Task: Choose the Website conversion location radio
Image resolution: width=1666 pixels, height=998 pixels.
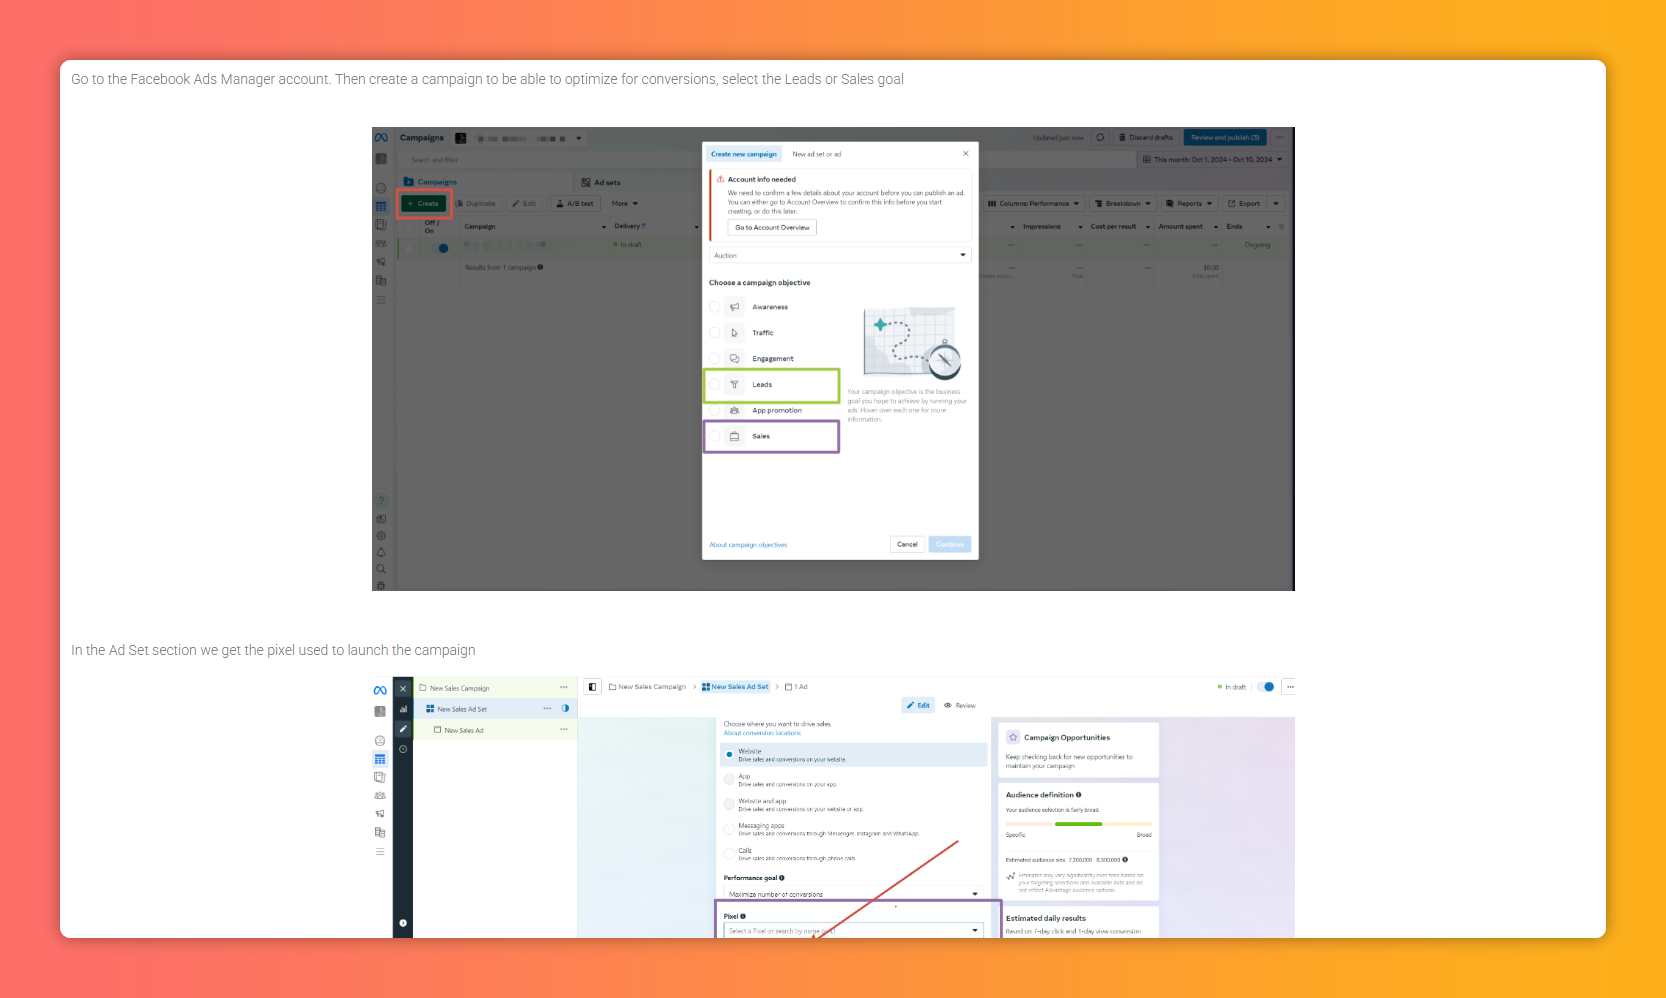Action: [729, 755]
